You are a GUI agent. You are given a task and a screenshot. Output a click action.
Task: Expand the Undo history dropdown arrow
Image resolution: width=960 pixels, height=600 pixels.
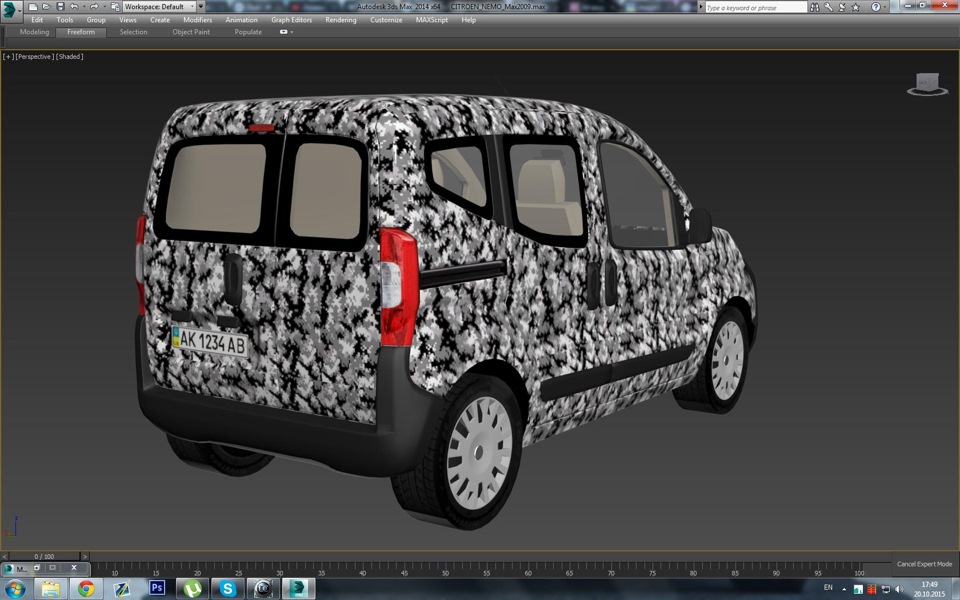coord(83,7)
